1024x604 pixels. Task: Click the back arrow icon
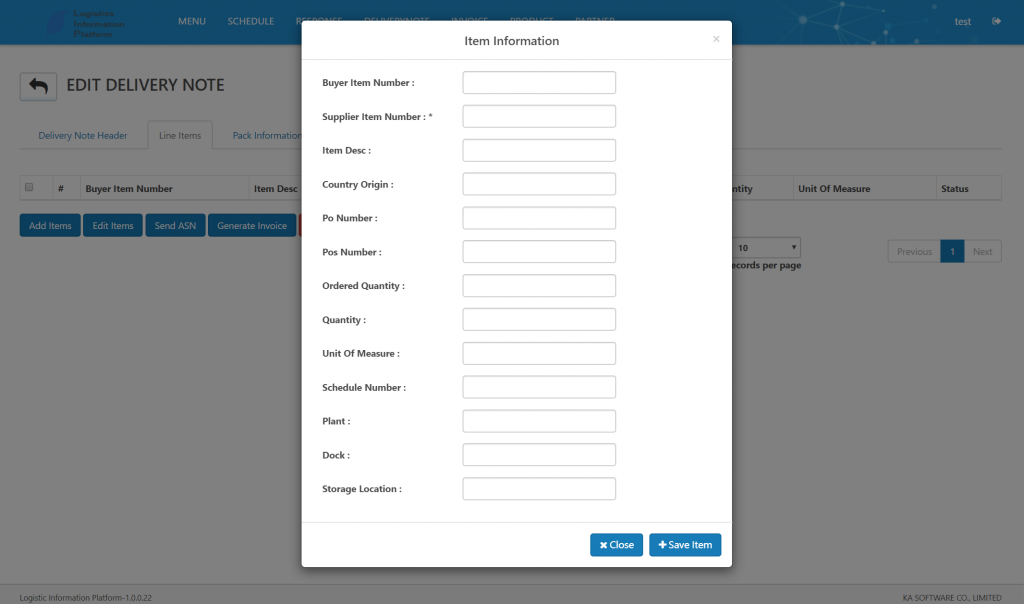[x=38, y=86]
